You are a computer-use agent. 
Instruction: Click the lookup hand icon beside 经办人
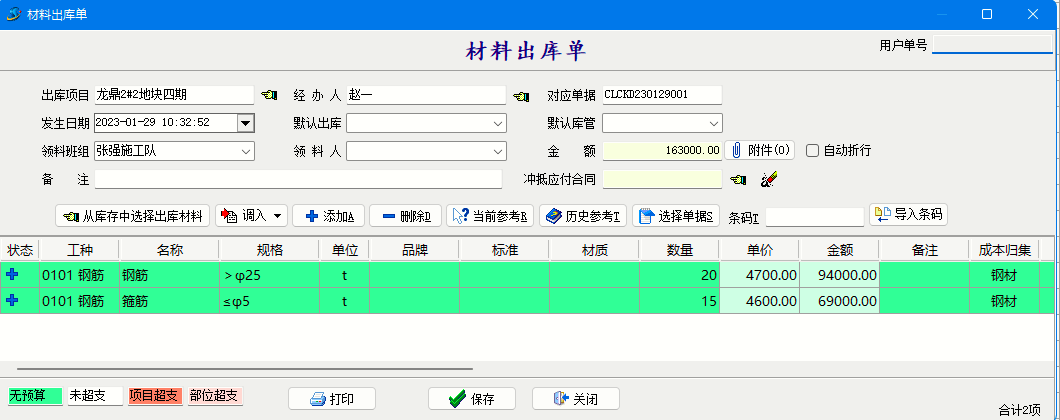pos(520,96)
